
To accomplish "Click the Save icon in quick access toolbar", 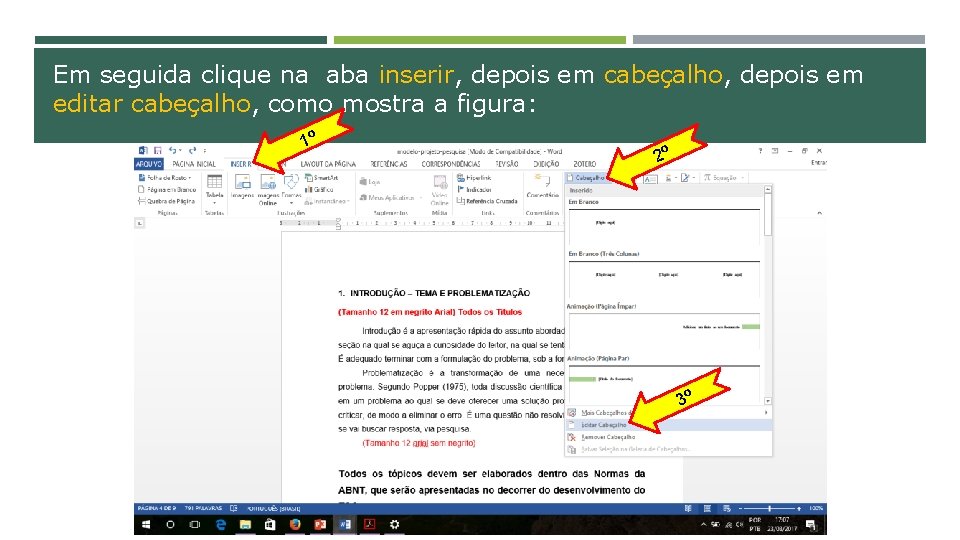I will coord(158,151).
